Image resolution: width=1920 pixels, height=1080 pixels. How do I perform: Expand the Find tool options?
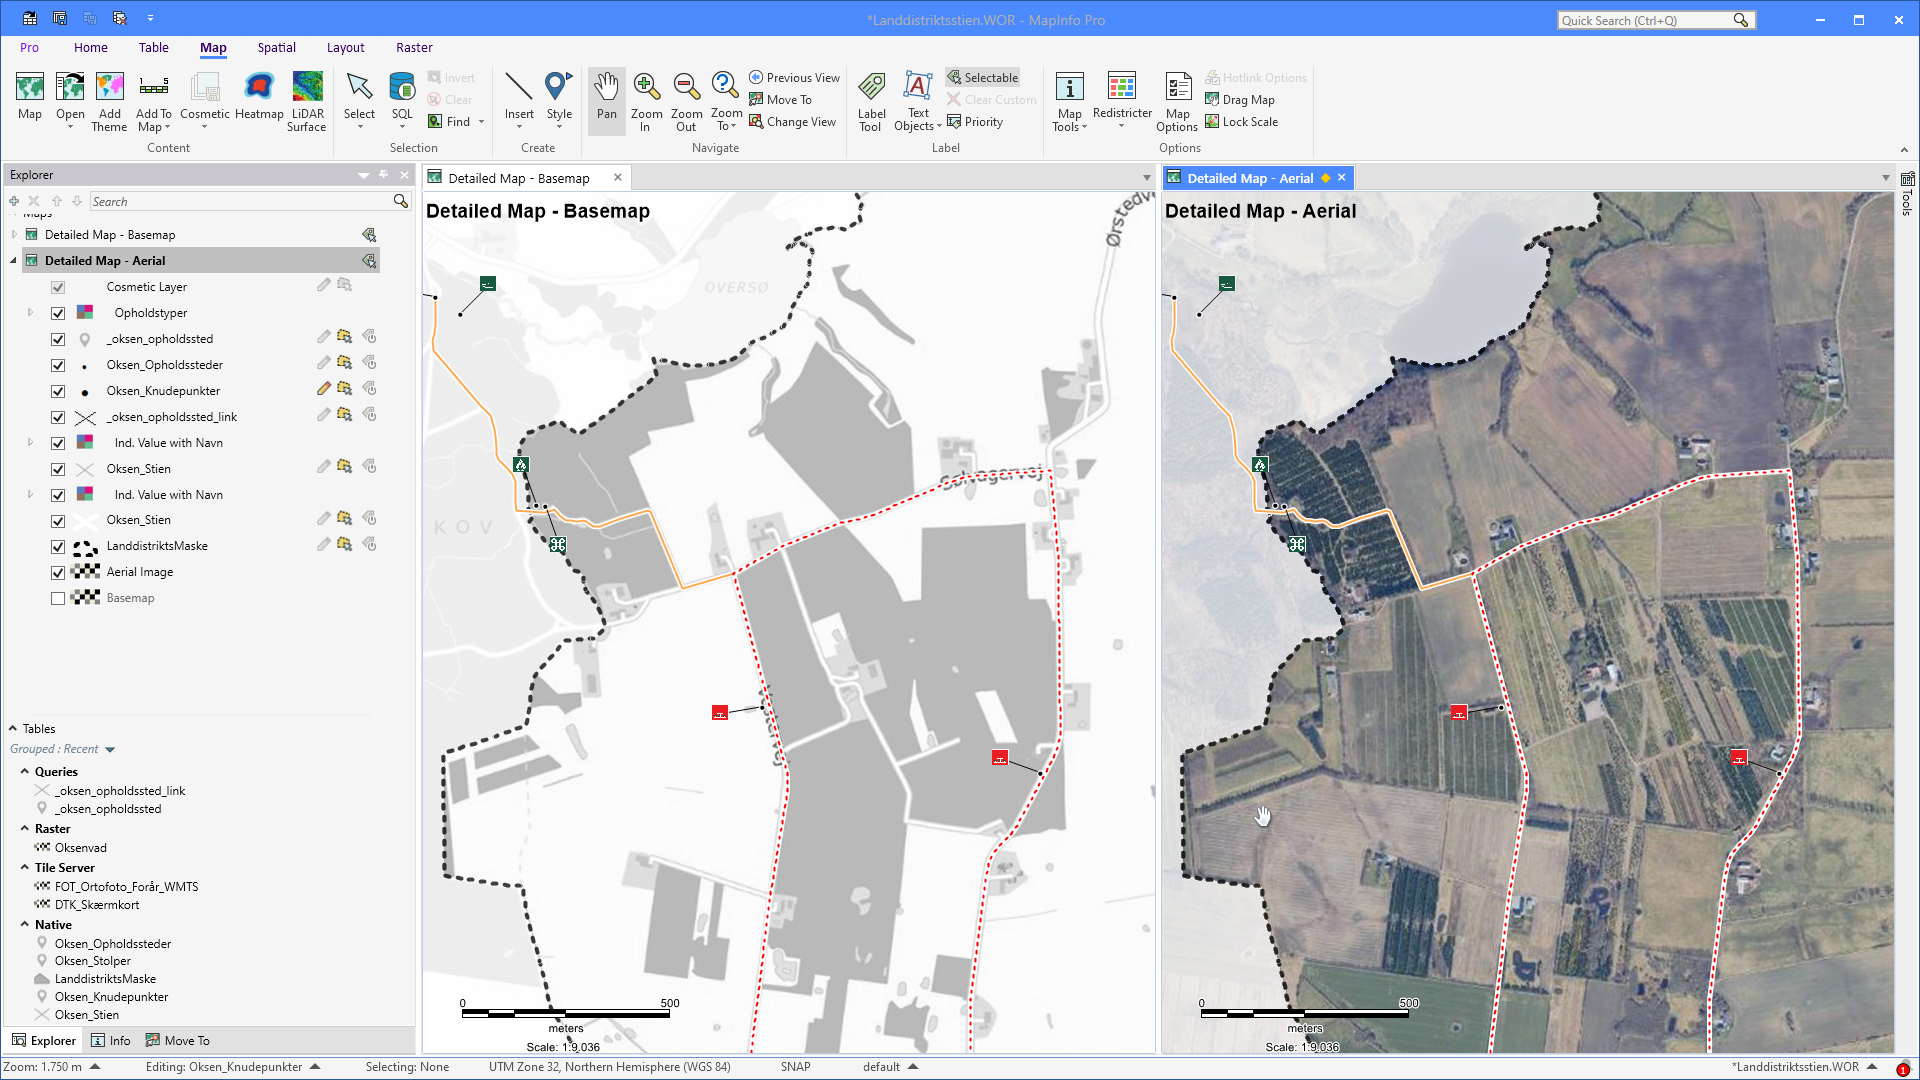click(479, 121)
